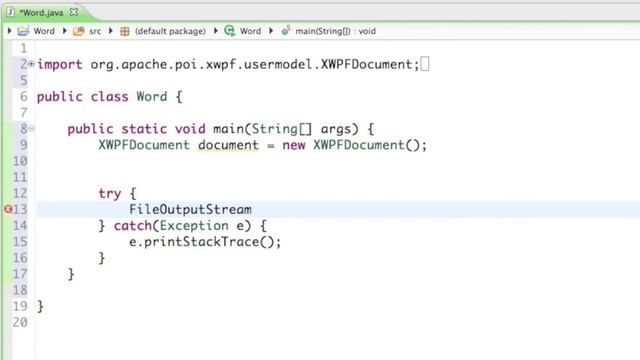The image size is (640, 360).
Task: Click the Exception type on line 14
Action: 194,226
